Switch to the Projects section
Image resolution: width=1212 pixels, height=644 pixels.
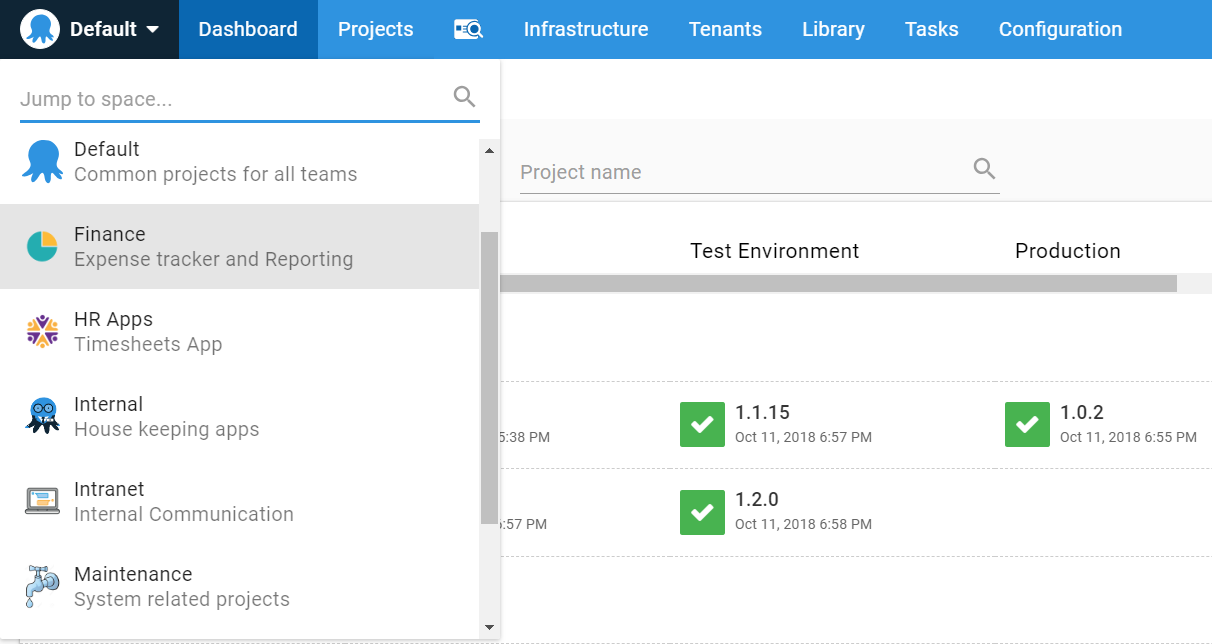(375, 29)
